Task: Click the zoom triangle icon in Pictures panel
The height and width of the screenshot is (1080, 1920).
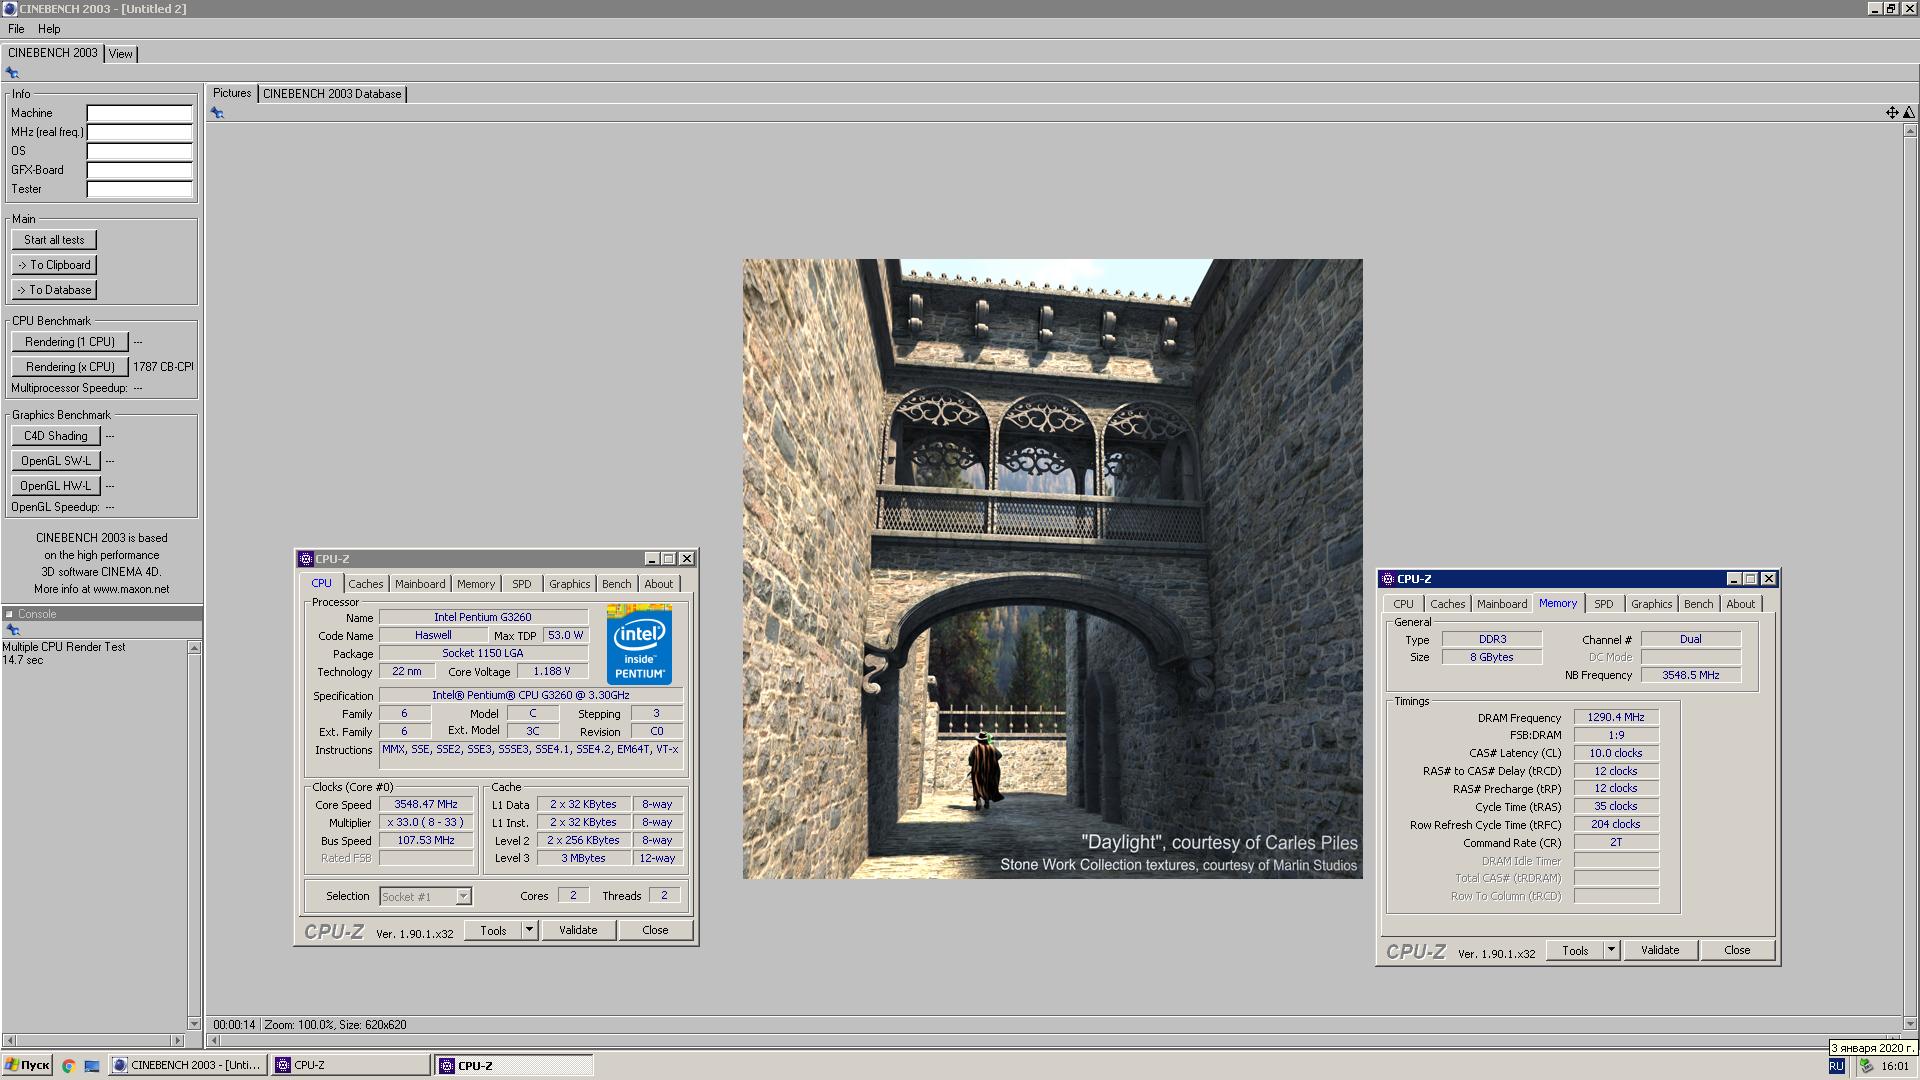Action: click(x=1908, y=113)
